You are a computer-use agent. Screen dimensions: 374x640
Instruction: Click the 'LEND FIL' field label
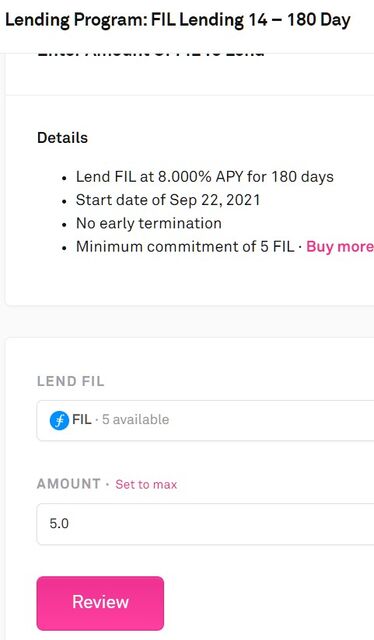71,381
